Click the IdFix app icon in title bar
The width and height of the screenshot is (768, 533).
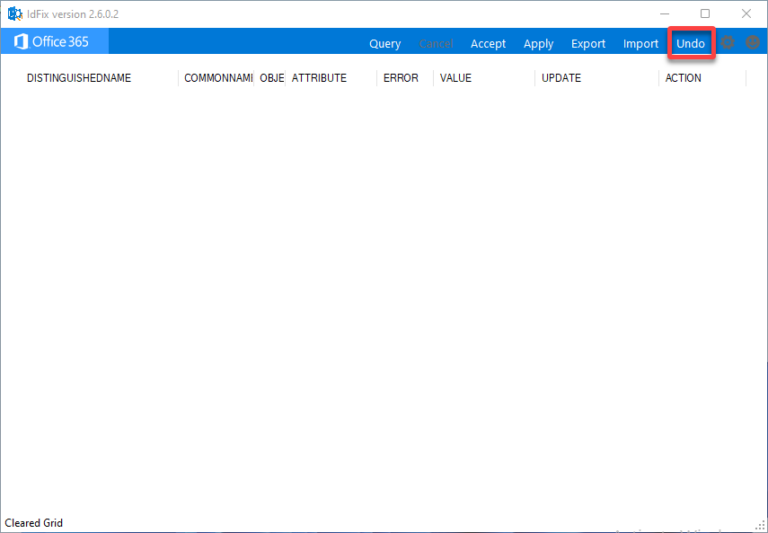coord(14,13)
